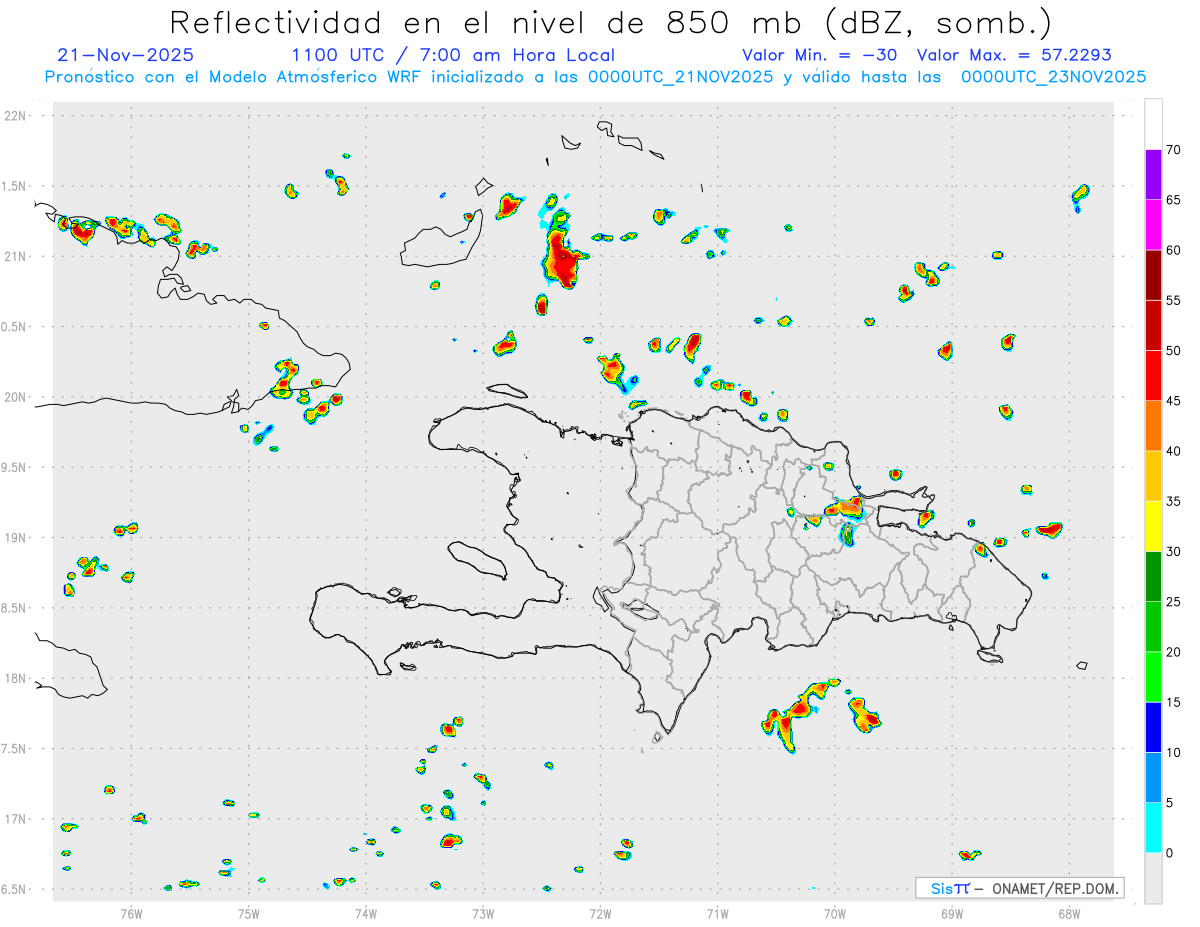Viewport: 1200px width, 927px height.
Task: Select the '75W' longitude label
Action: [x=249, y=913]
